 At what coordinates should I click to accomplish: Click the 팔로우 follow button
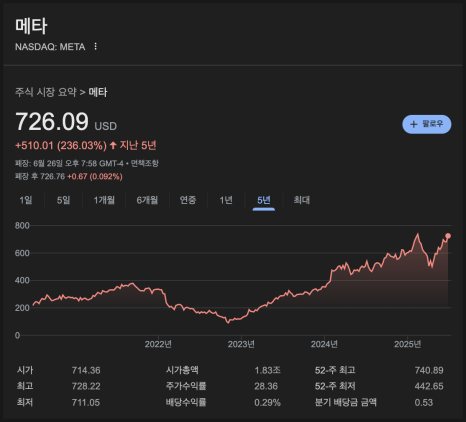(427, 124)
